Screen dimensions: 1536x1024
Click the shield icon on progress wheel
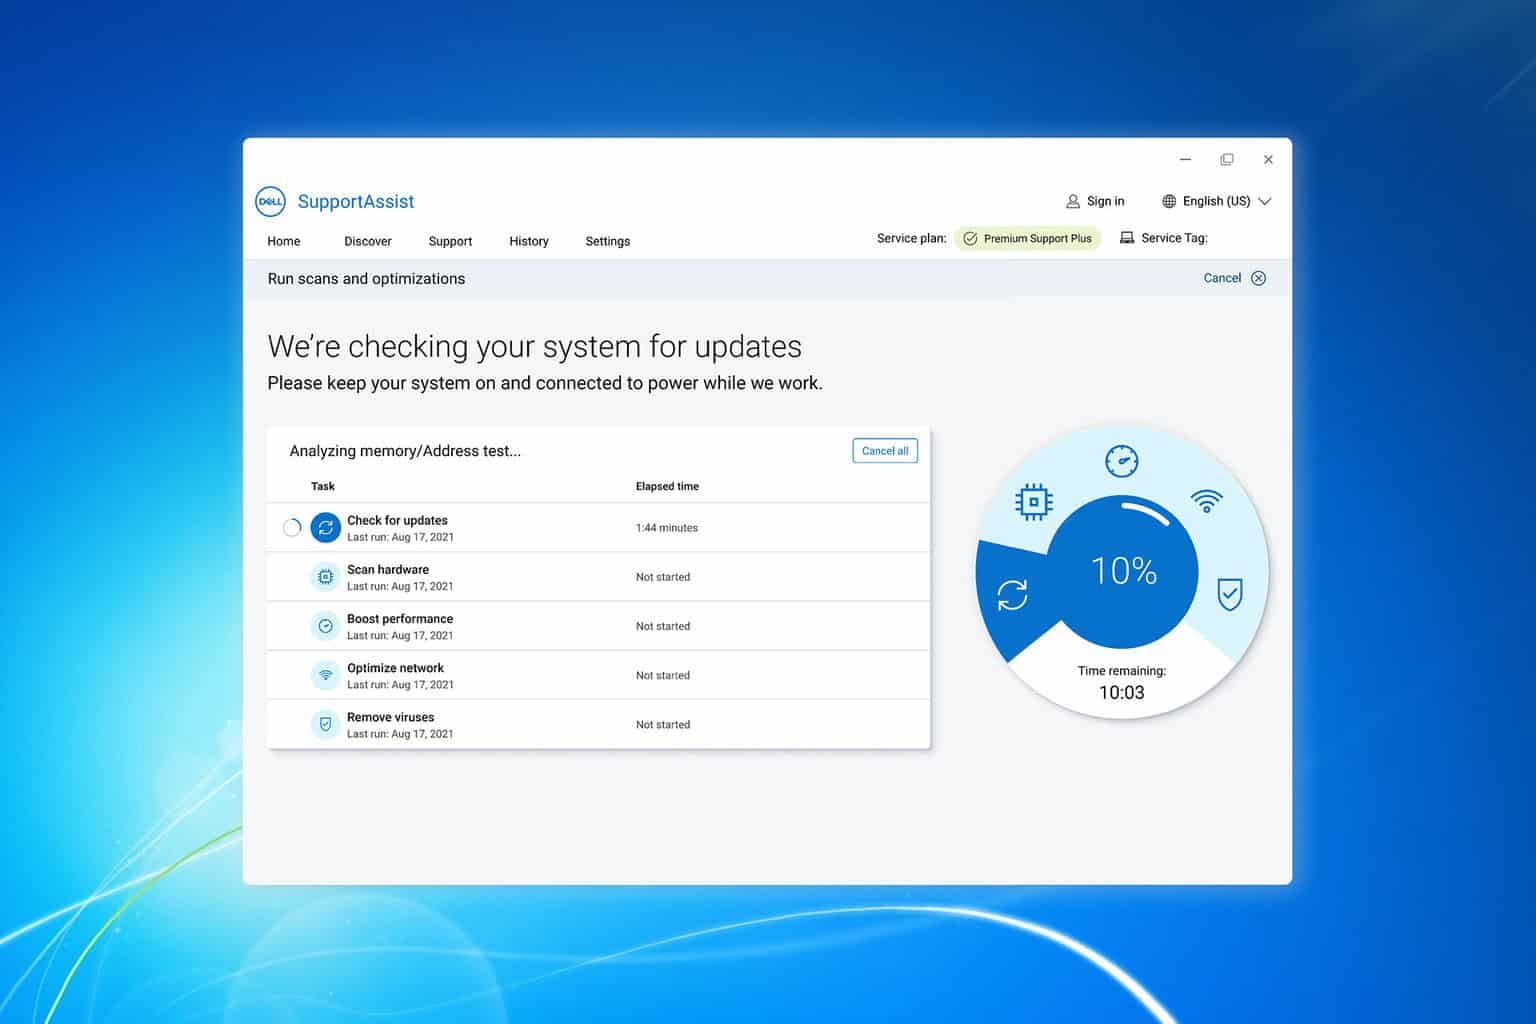click(x=1230, y=593)
